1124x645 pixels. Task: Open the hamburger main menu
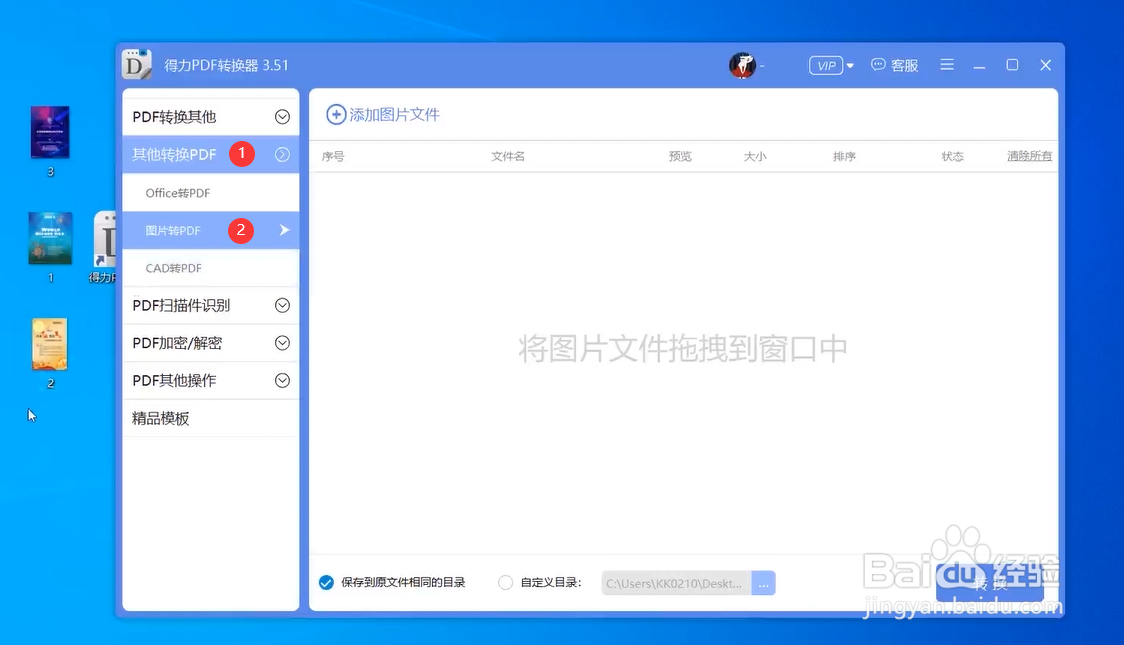(x=947, y=64)
